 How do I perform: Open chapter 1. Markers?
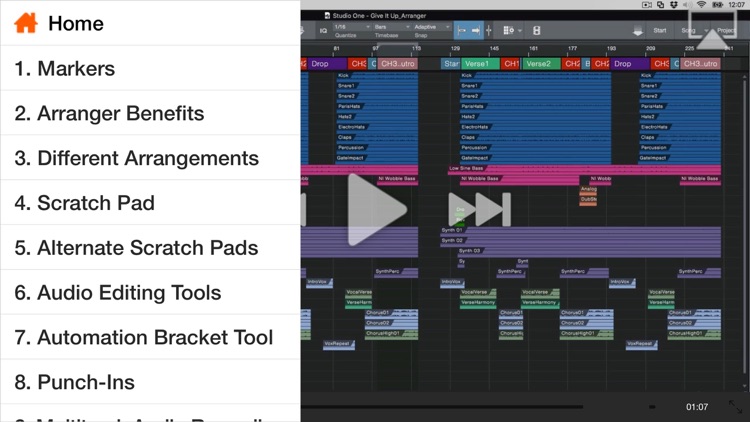[150, 68]
